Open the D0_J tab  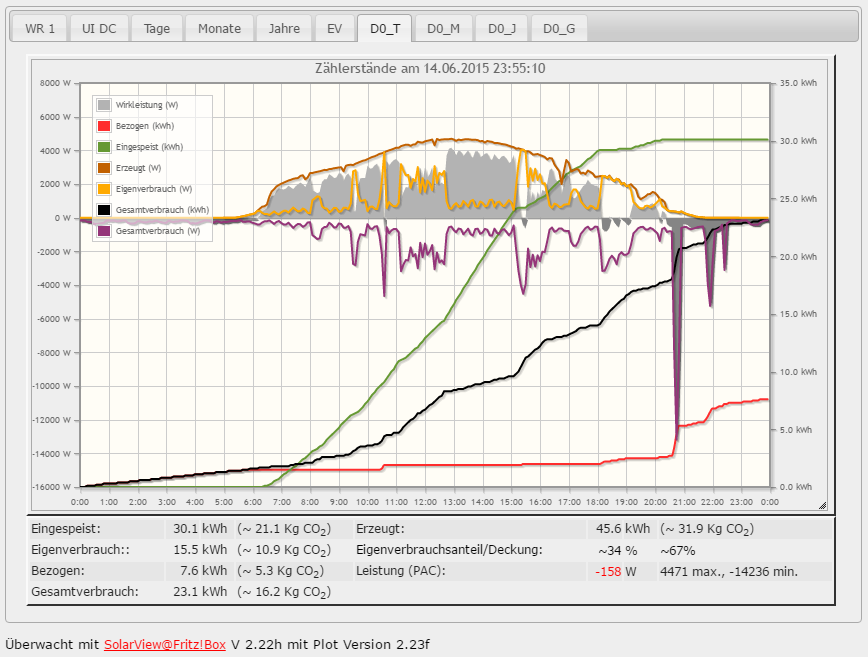[502, 28]
